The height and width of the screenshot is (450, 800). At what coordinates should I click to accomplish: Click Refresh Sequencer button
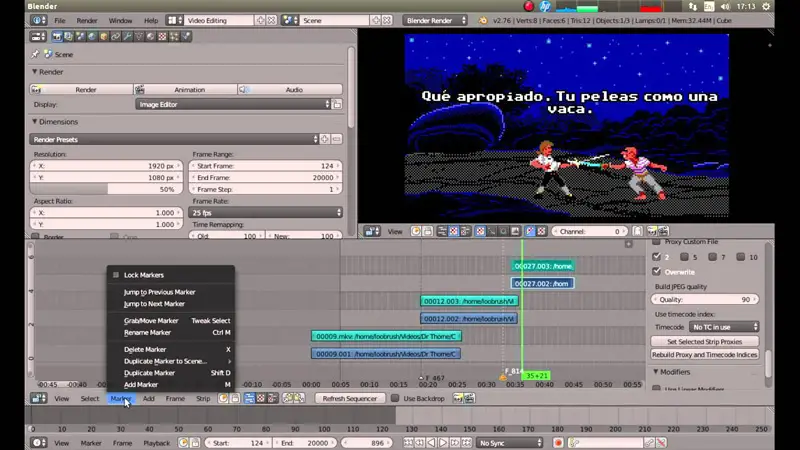click(x=349, y=398)
